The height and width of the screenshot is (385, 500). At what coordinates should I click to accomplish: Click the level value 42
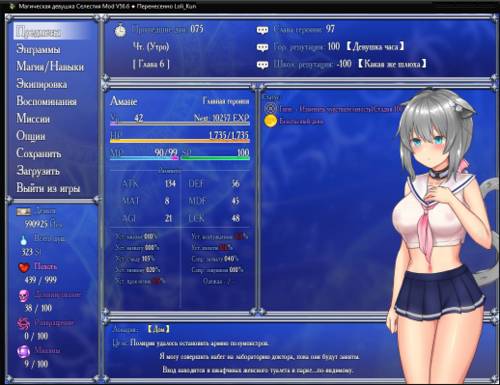(139, 118)
